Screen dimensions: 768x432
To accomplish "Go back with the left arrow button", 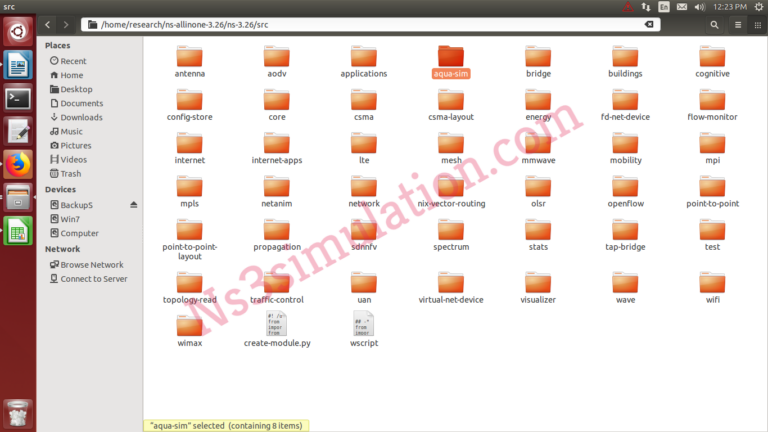I will (x=50, y=24).
